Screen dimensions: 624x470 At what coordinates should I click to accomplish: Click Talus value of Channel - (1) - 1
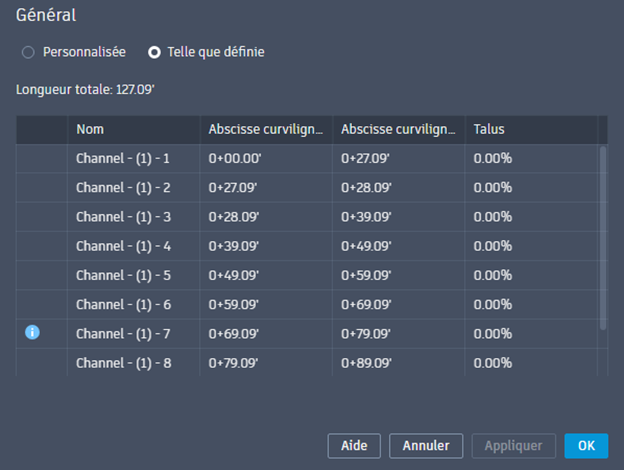(x=493, y=158)
